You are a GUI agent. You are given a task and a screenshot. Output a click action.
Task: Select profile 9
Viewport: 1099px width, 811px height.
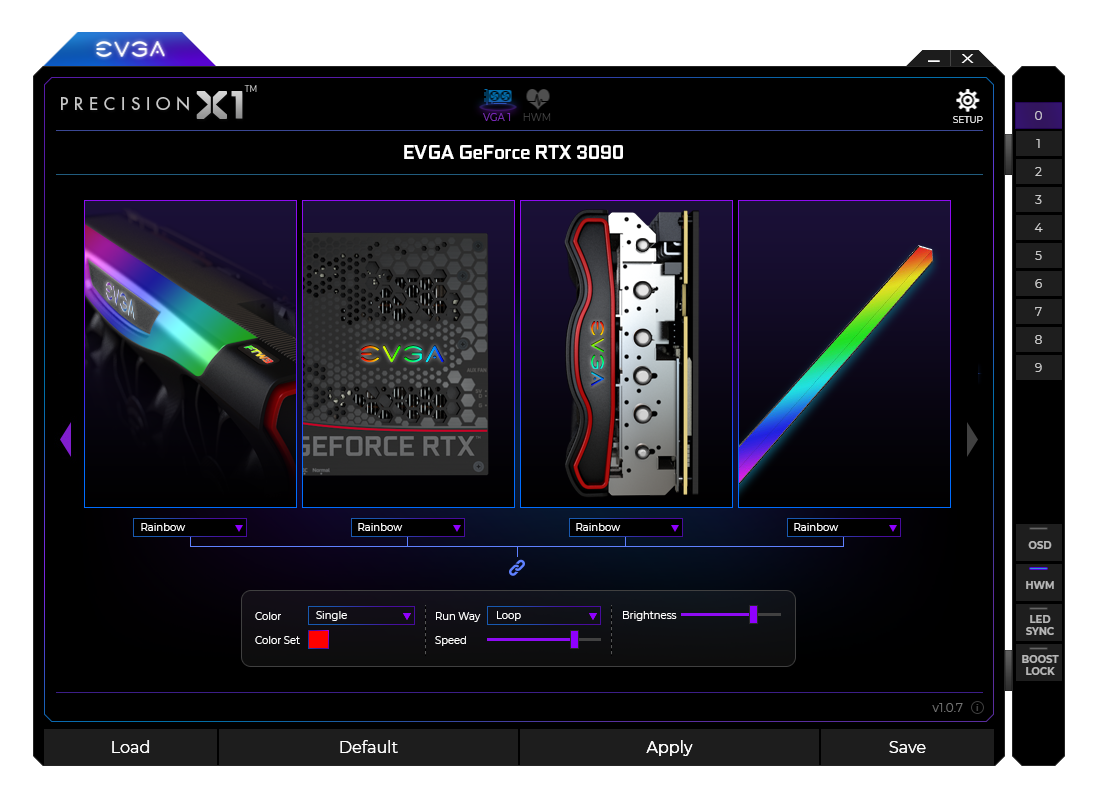click(x=1039, y=367)
